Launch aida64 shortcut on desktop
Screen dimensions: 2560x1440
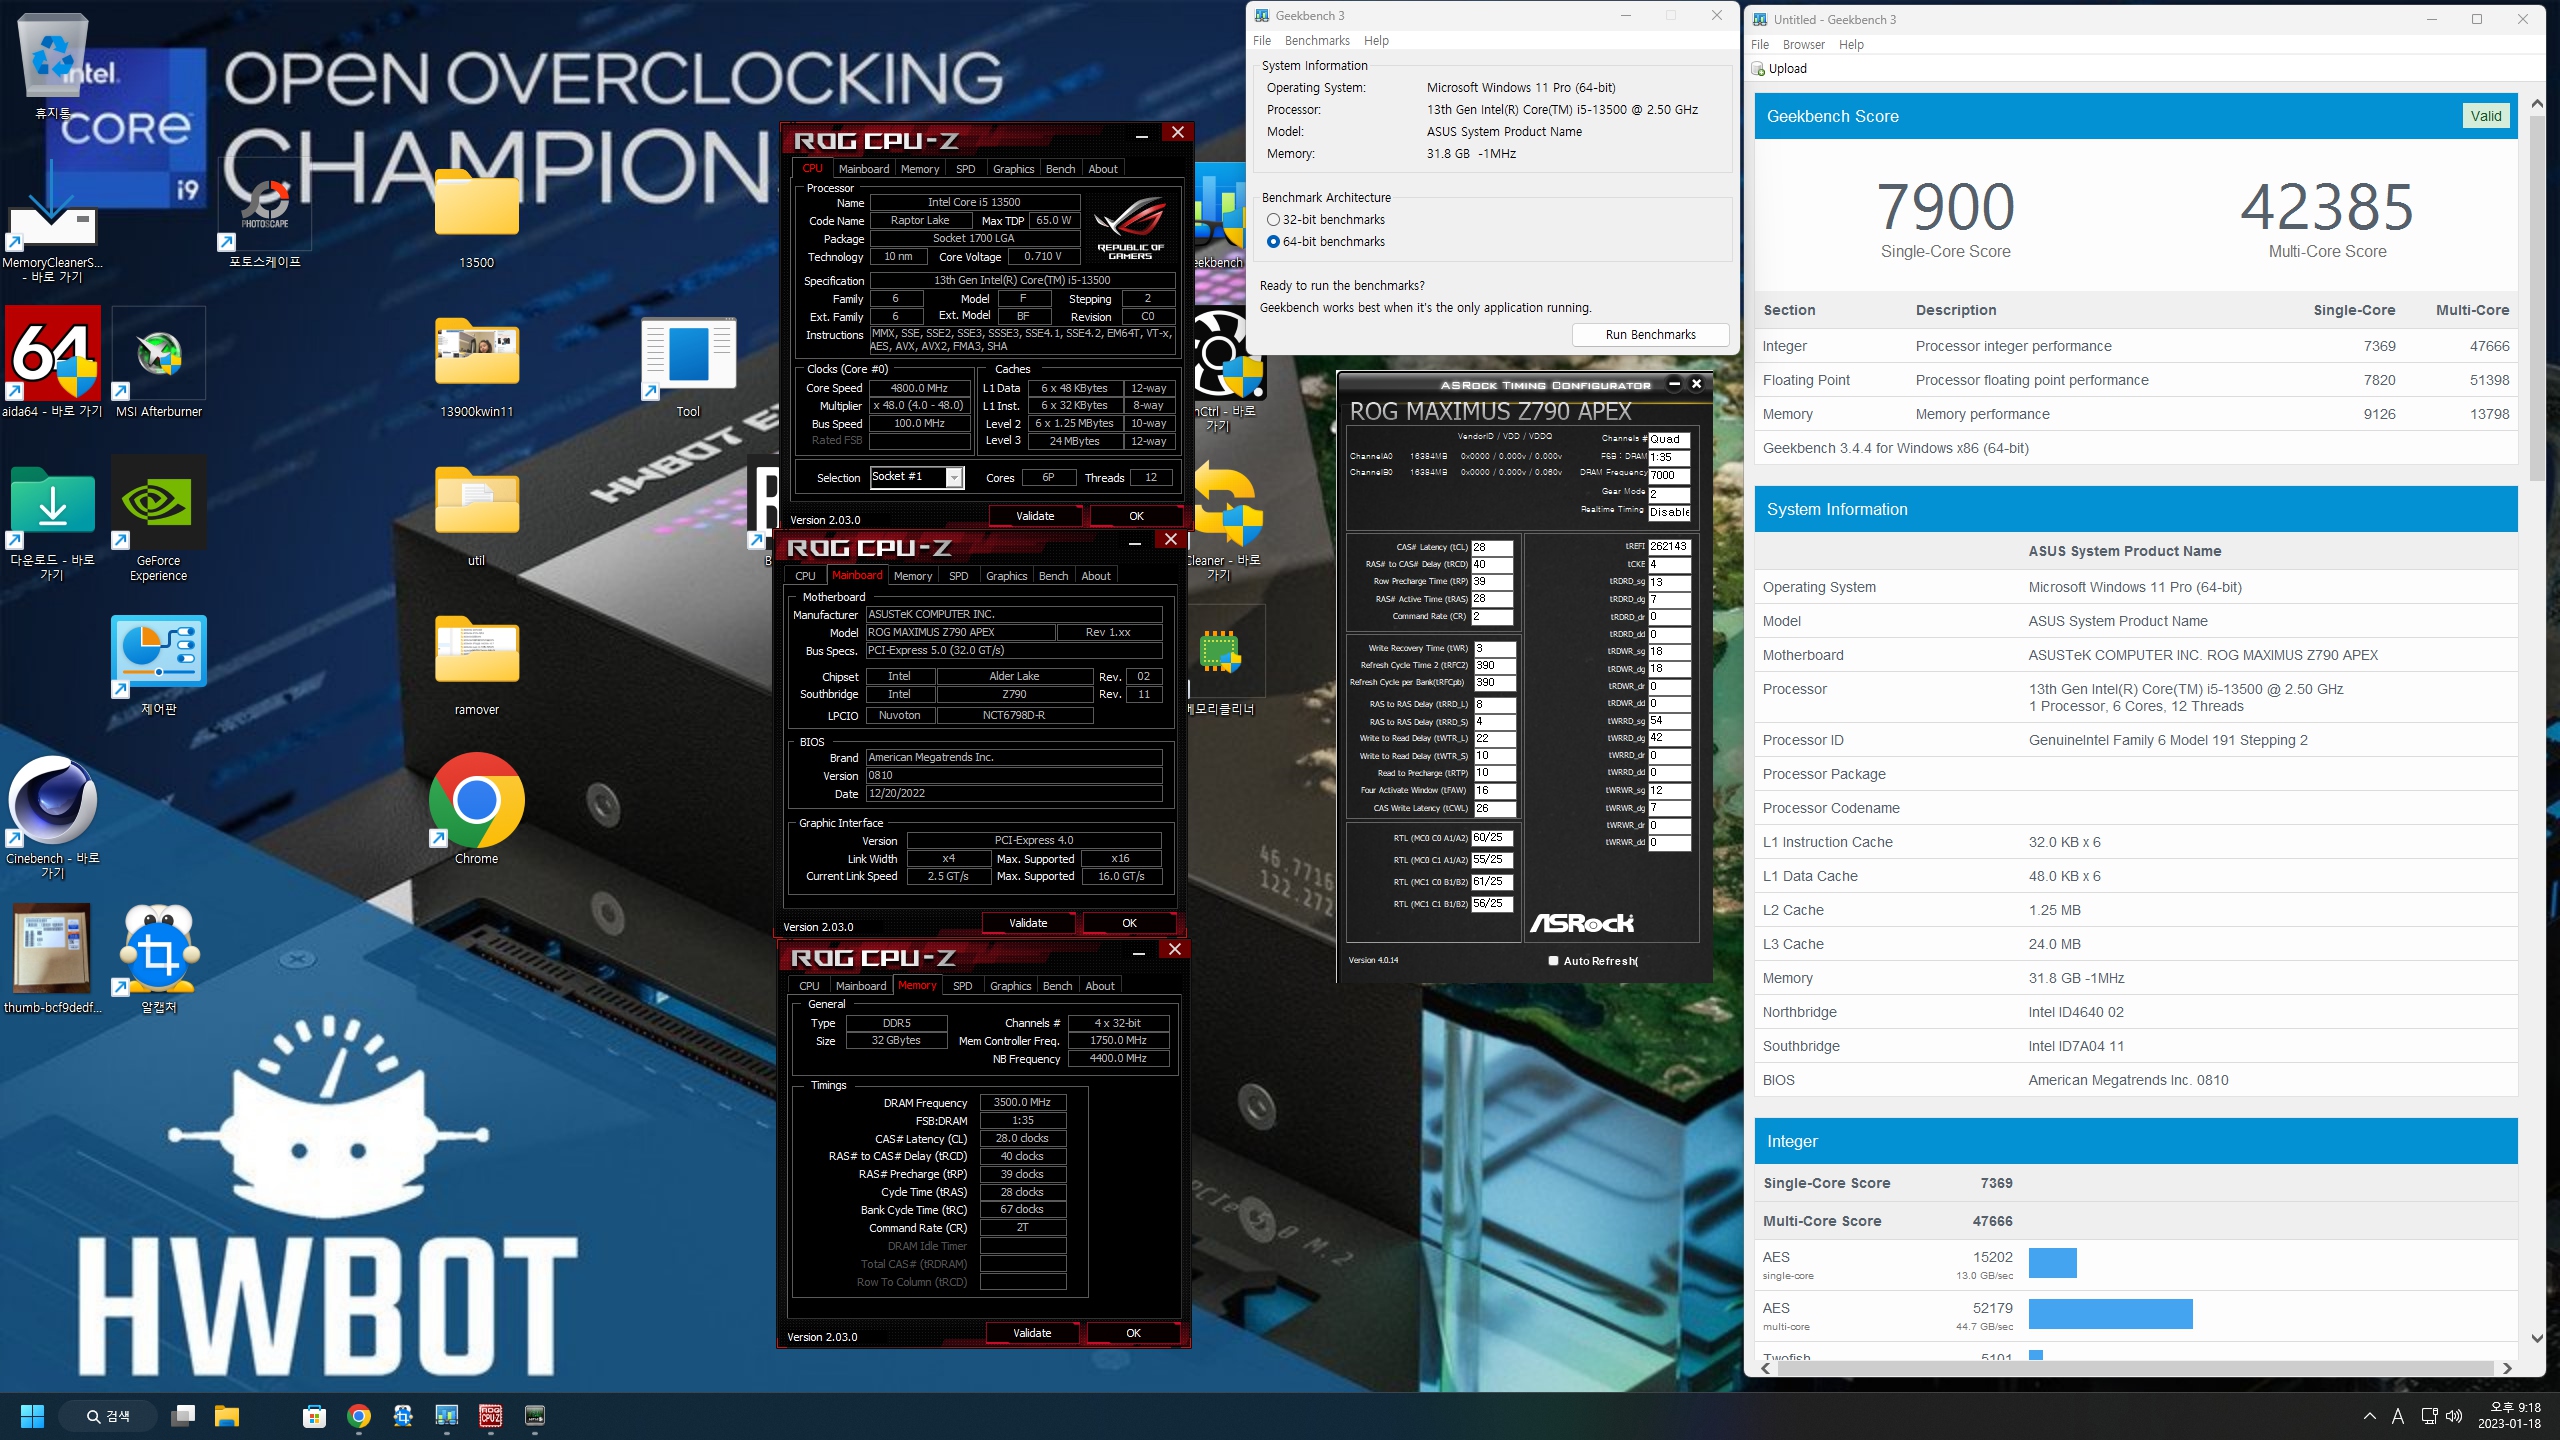52,362
